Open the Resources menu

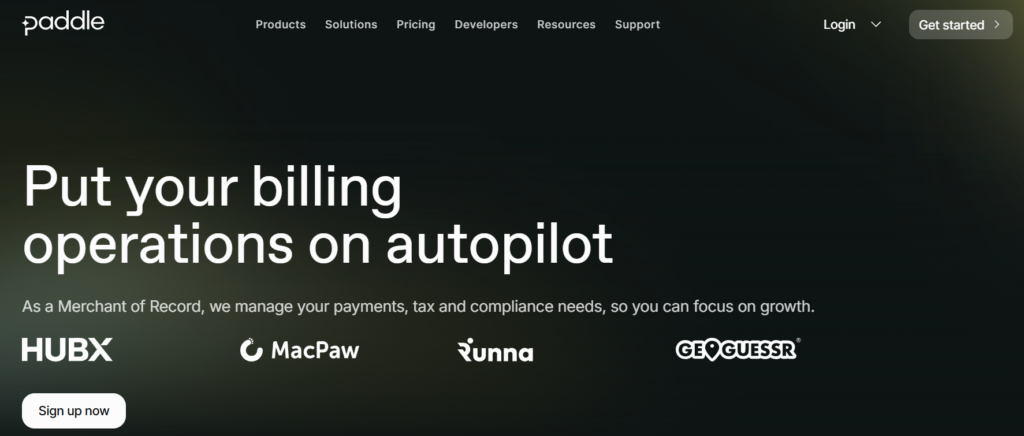566,25
